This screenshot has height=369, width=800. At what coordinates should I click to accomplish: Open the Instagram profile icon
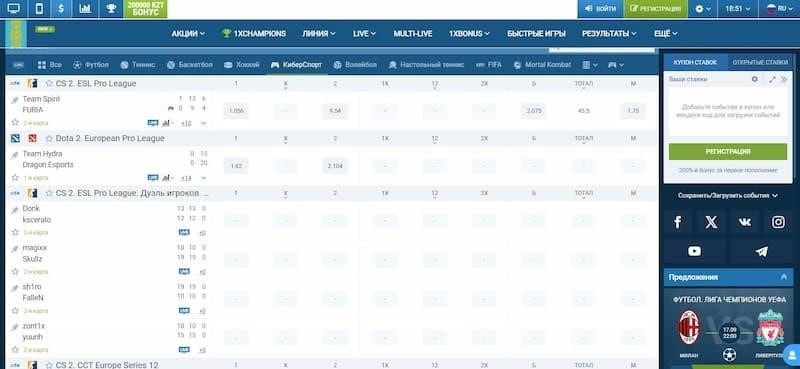click(x=778, y=222)
